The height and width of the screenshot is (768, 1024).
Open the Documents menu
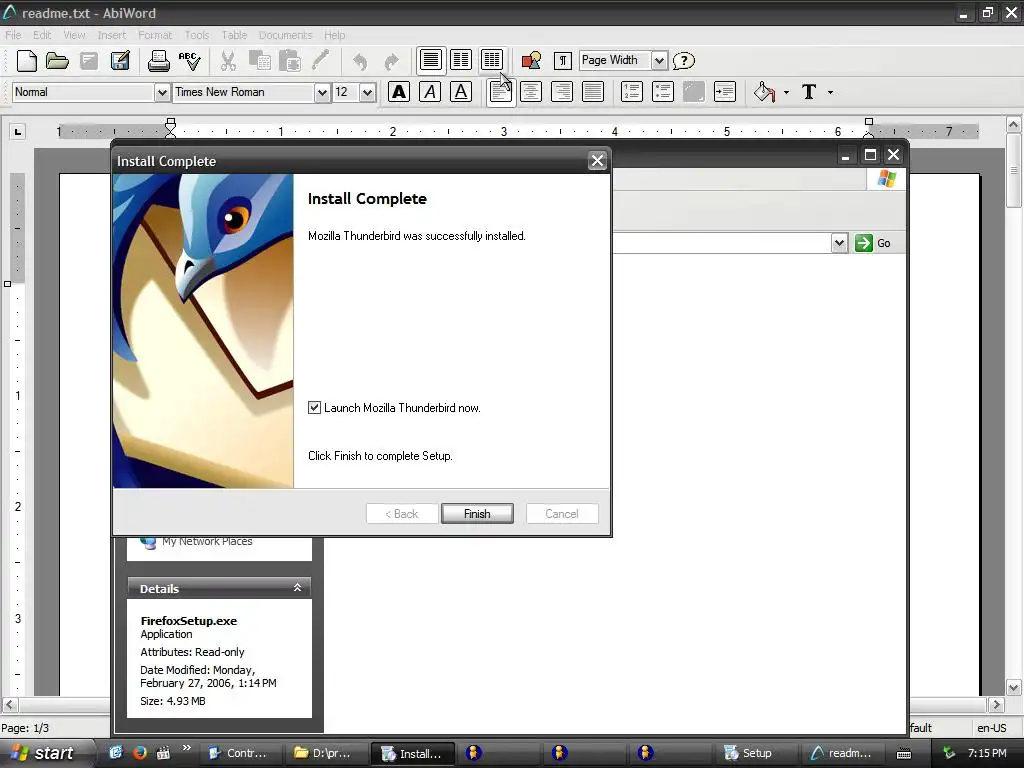(285, 35)
